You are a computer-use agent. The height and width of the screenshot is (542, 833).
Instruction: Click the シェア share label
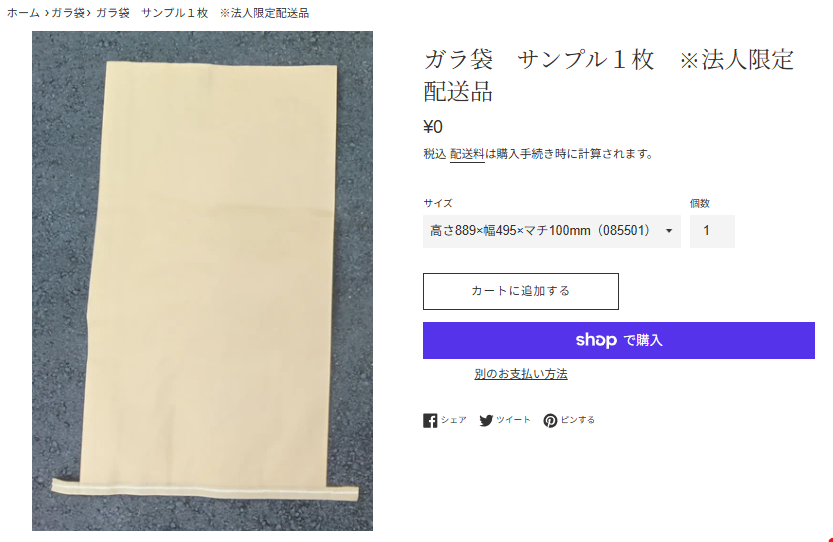pyautogui.click(x=453, y=420)
